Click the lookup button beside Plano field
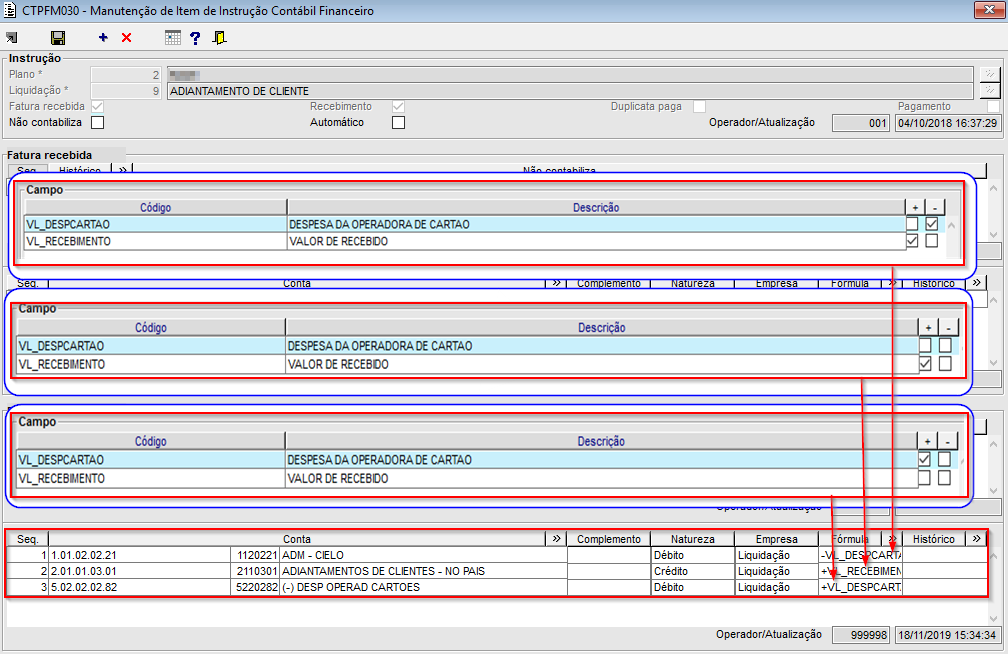 988,74
